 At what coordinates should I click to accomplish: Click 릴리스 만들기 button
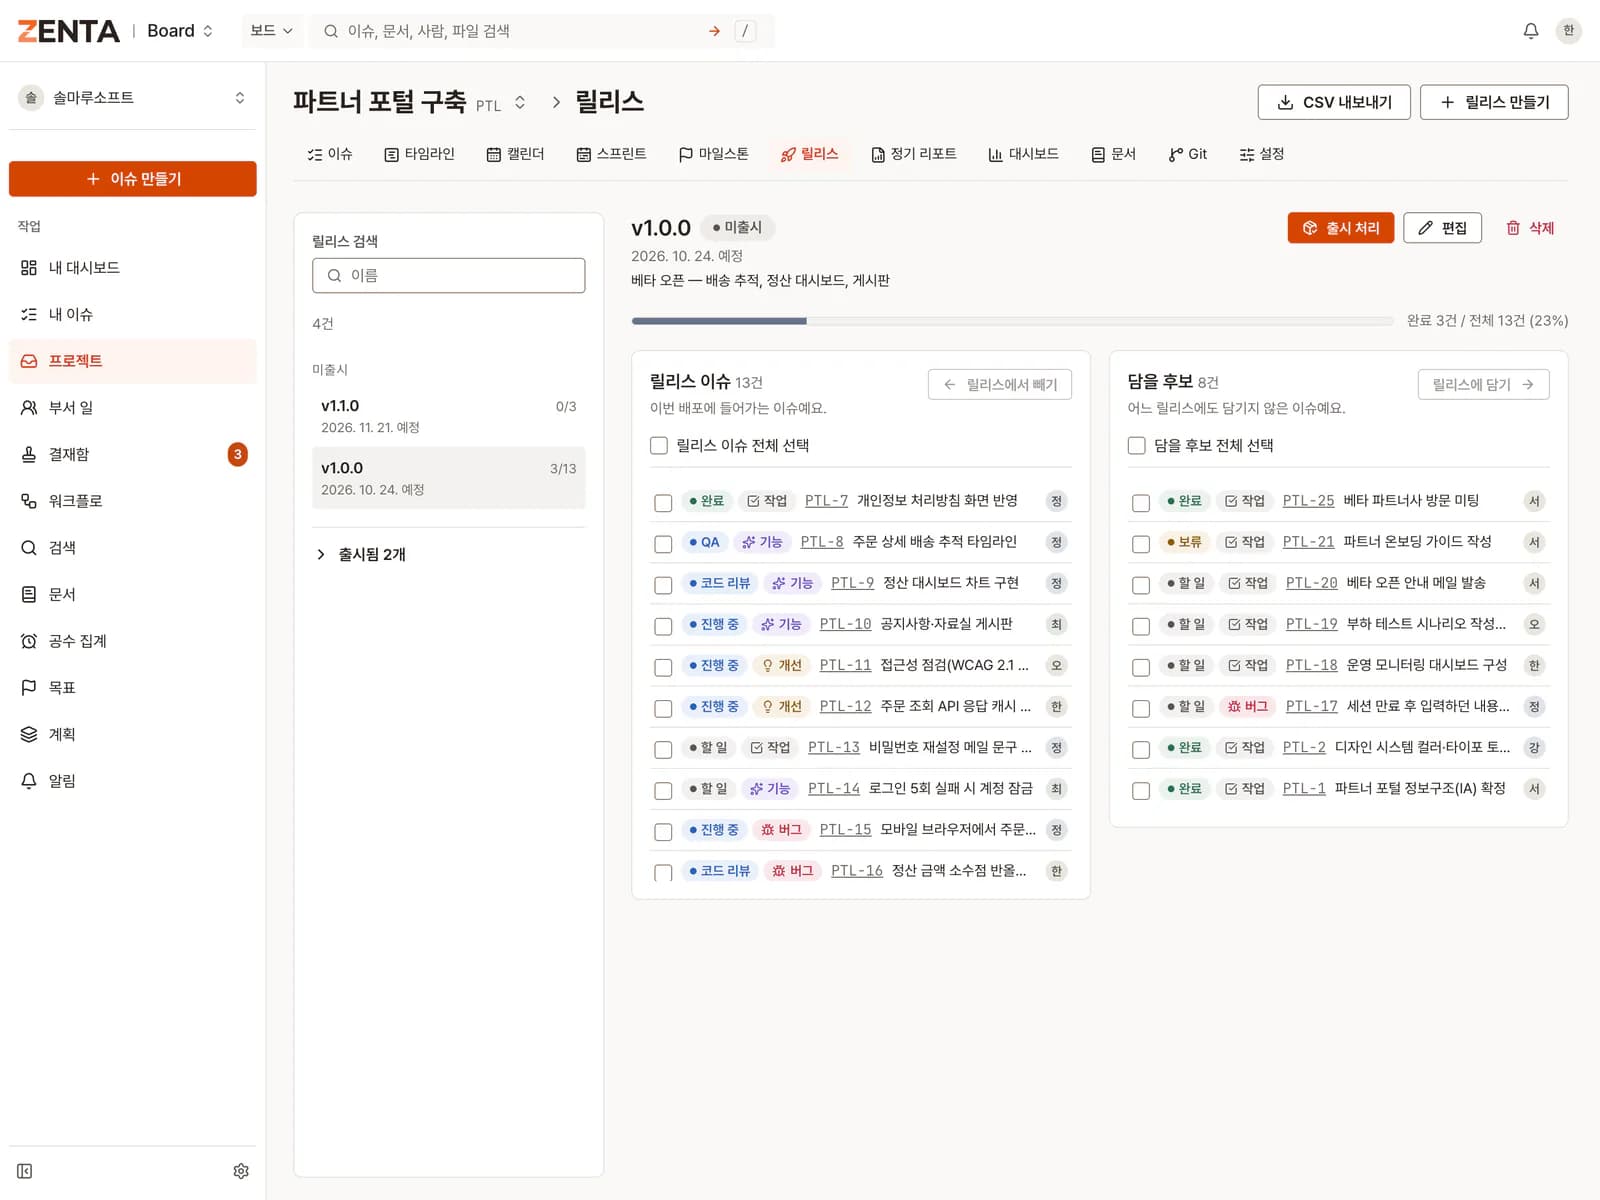tap(1494, 102)
